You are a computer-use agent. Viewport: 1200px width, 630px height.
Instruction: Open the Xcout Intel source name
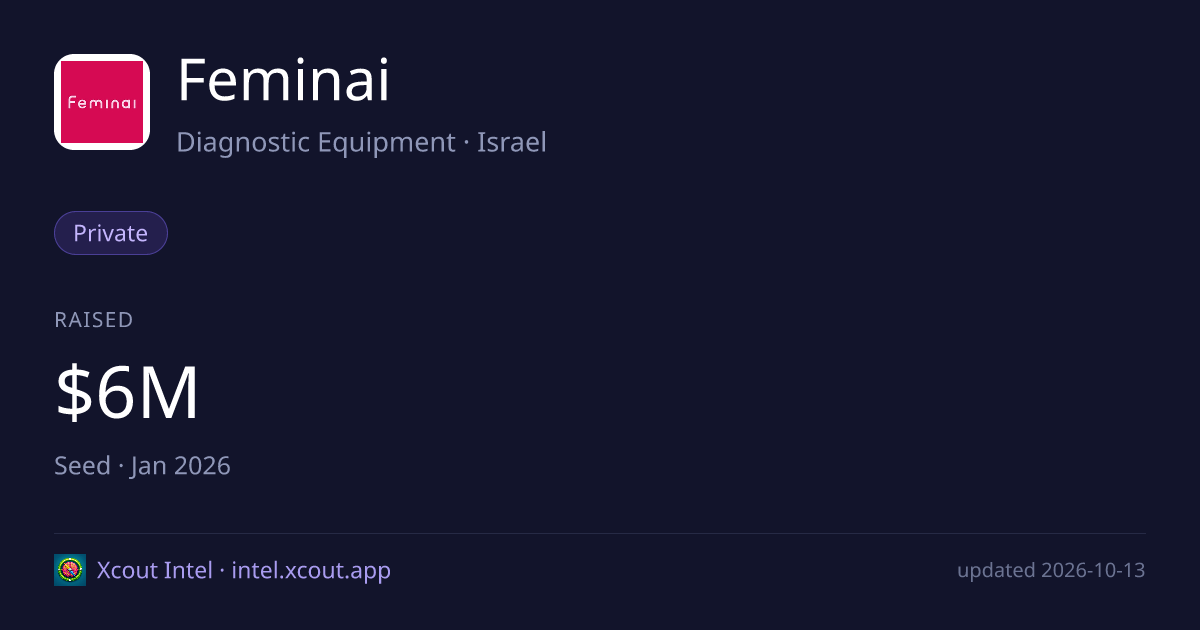(154, 570)
